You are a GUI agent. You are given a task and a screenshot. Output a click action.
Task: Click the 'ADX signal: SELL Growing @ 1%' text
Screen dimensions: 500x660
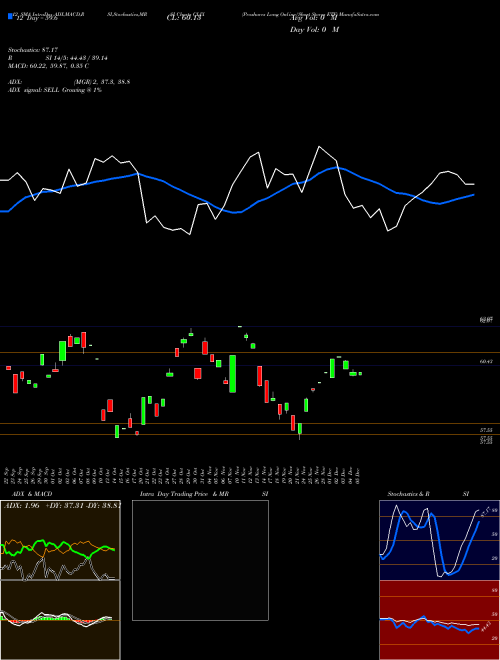[55, 90]
